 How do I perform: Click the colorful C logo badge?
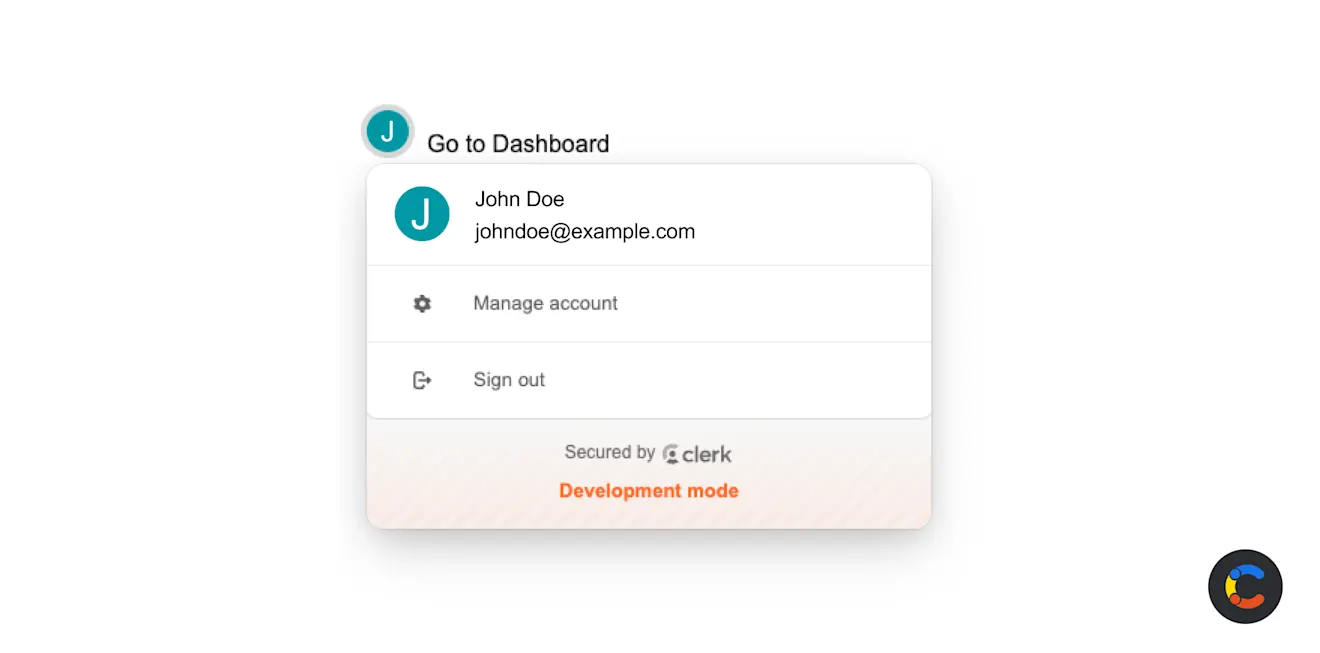pyautogui.click(x=1245, y=586)
